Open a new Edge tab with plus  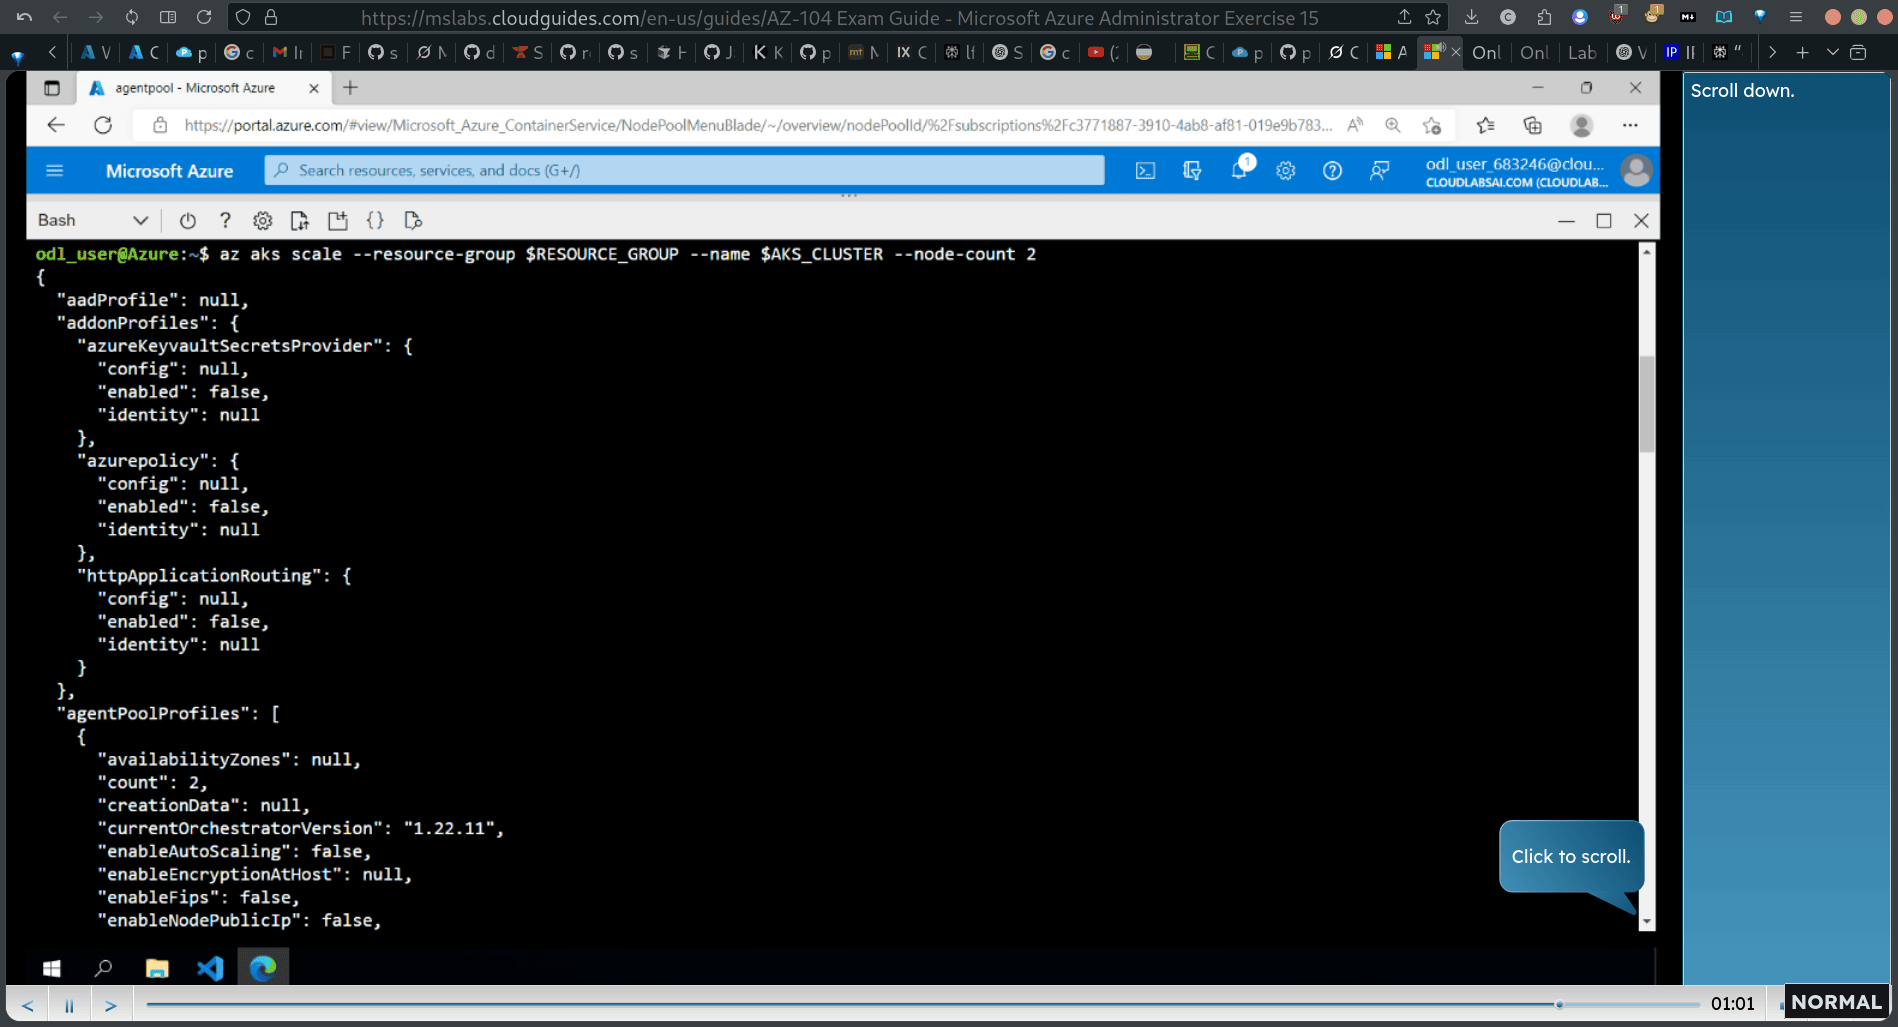point(350,88)
